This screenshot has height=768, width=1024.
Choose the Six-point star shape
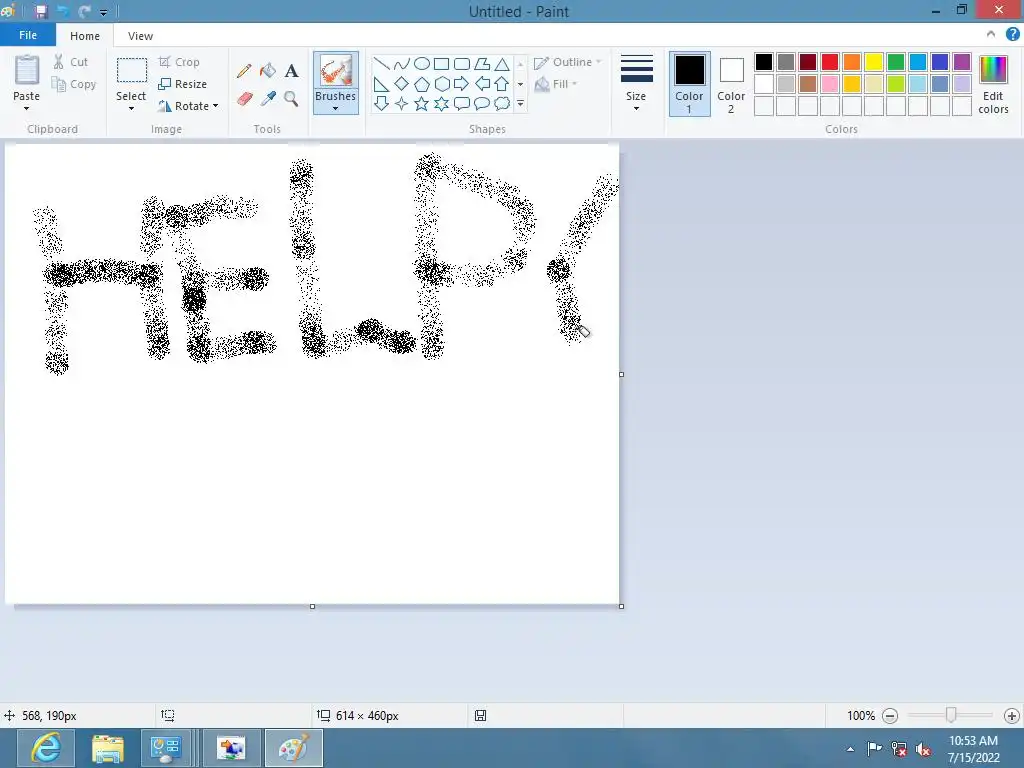pyautogui.click(x=441, y=103)
